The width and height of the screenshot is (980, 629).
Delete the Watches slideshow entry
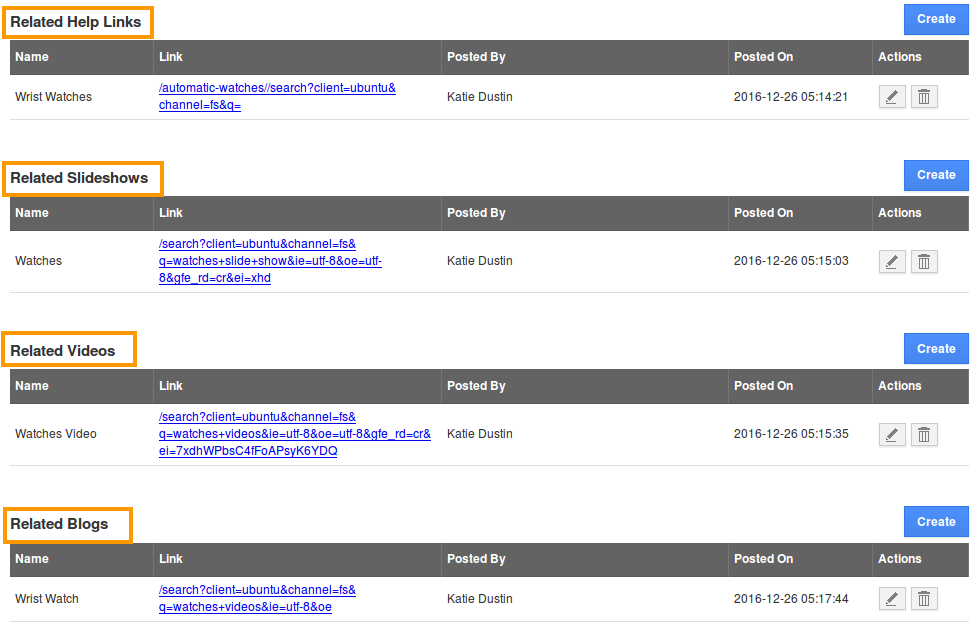(x=924, y=261)
